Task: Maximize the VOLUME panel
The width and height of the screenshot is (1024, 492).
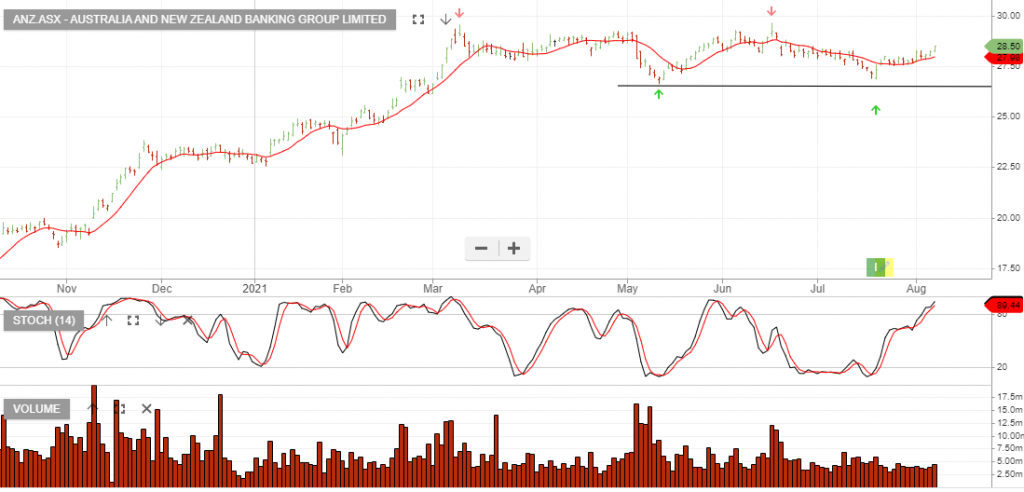Action: tap(119, 409)
